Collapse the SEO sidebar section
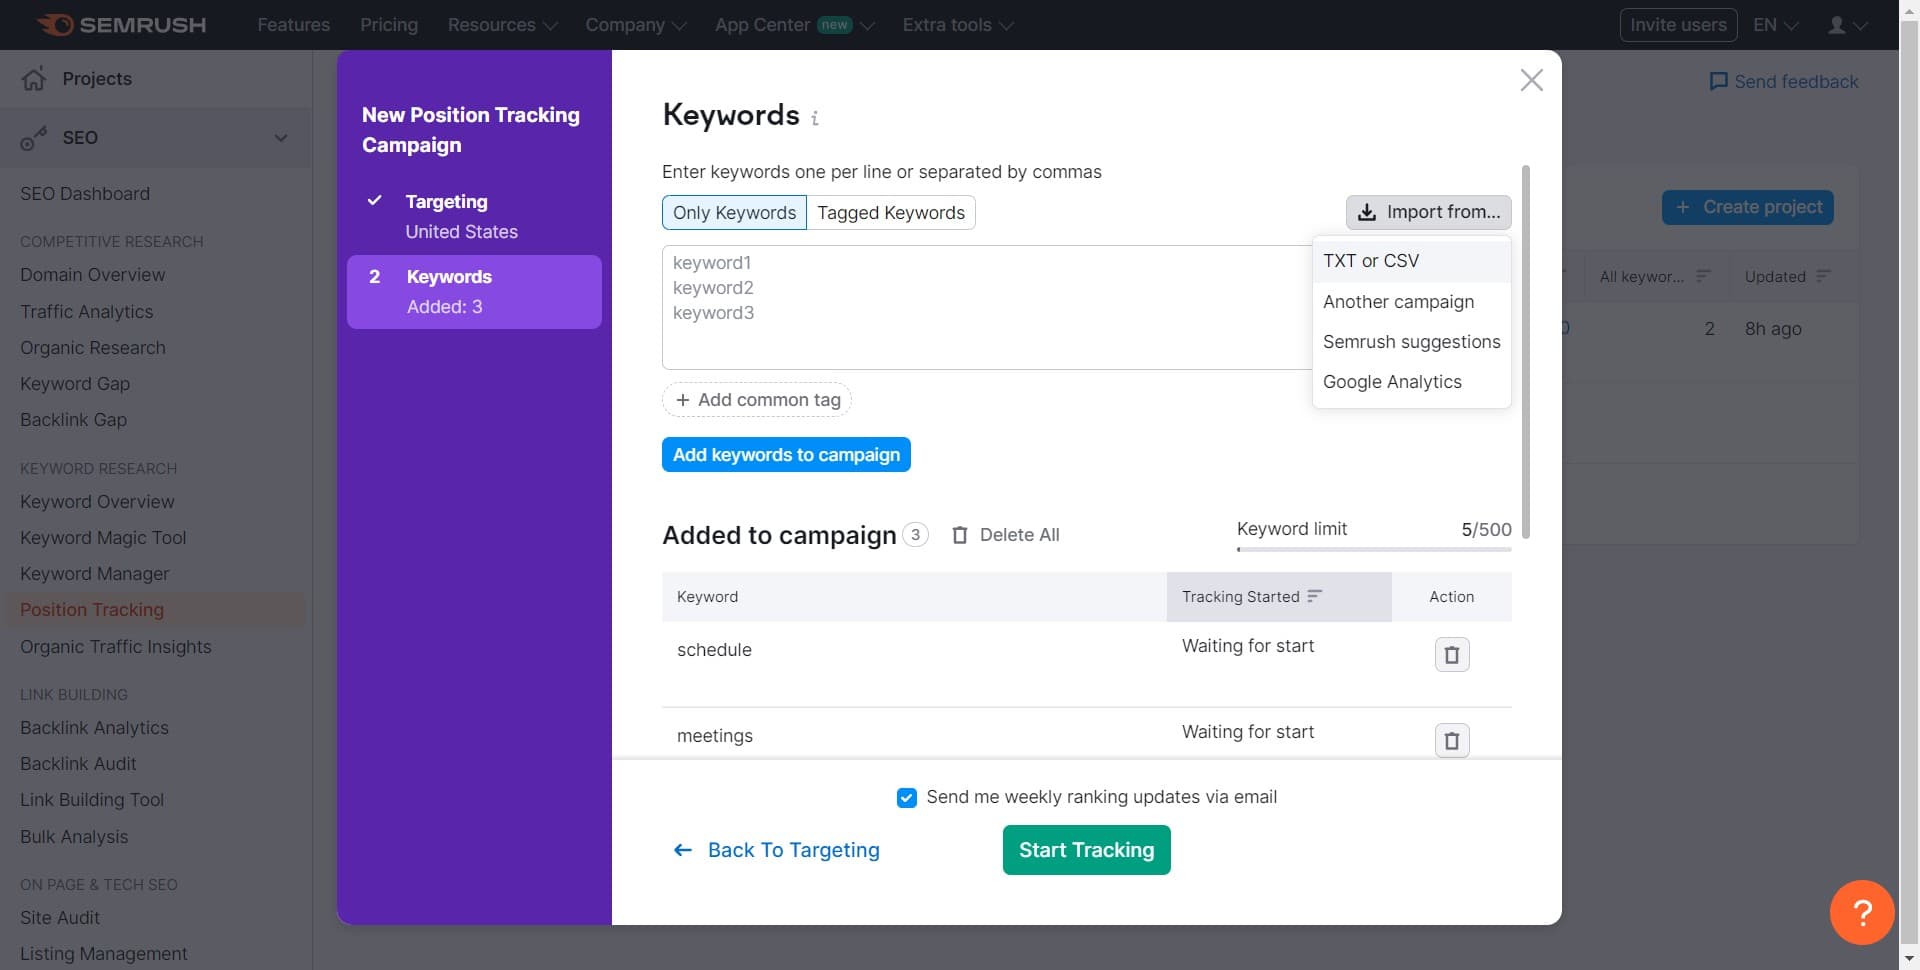 [x=281, y=137]
